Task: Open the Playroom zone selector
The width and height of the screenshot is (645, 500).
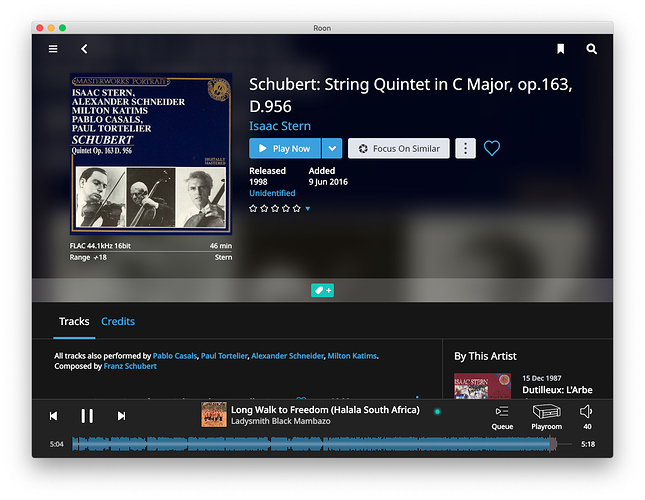Action: pyautogui.click(x=547, y=417)
